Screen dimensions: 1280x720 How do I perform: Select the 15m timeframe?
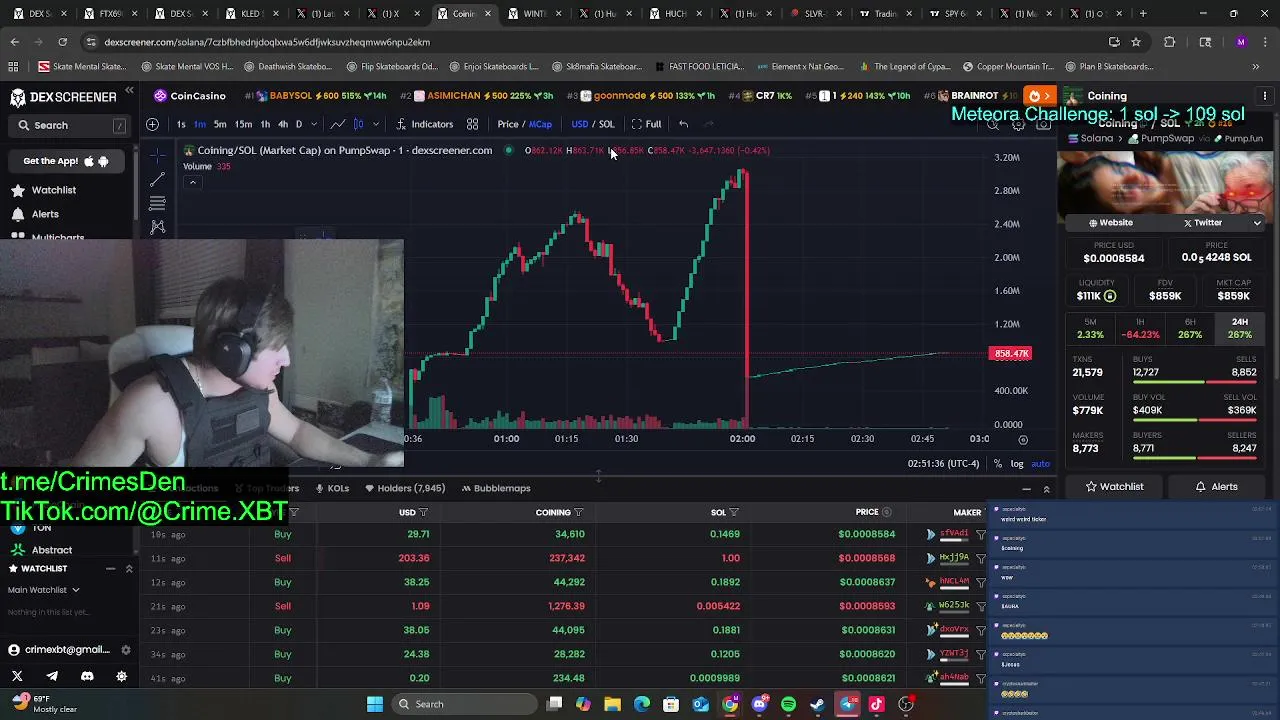pos(243,124)
